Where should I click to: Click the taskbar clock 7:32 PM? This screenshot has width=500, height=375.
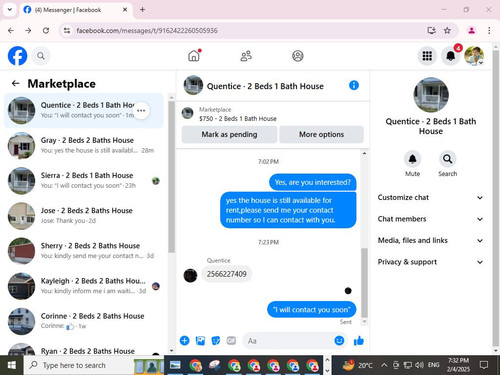click(458, 365)
